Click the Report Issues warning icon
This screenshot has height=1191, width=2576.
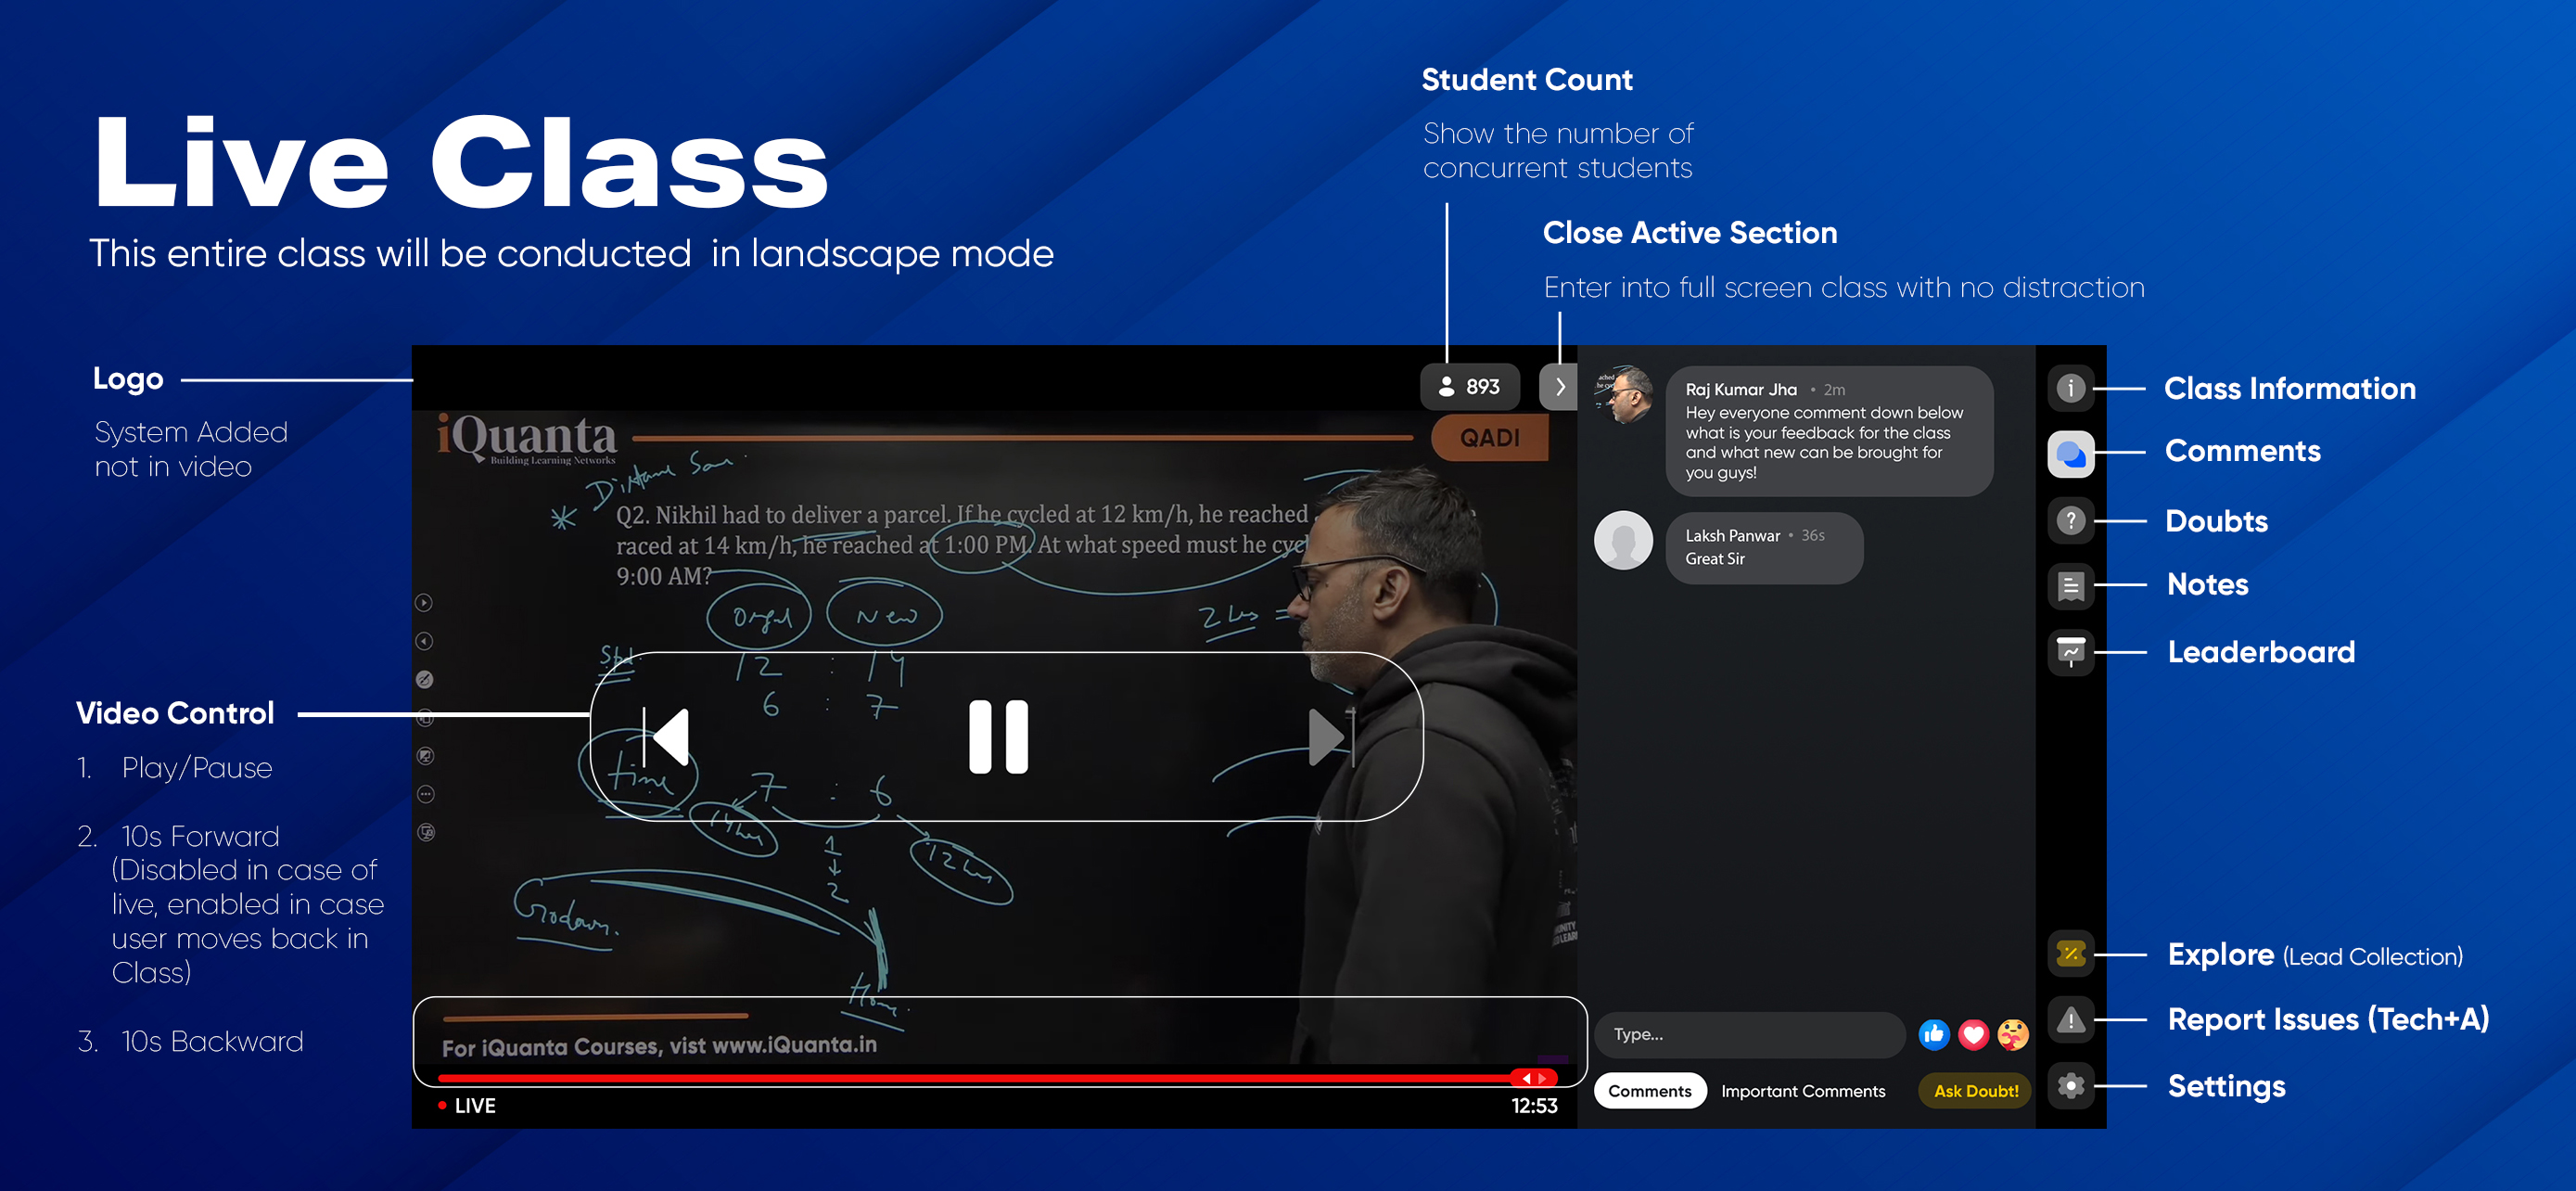coord(2070,1019)
